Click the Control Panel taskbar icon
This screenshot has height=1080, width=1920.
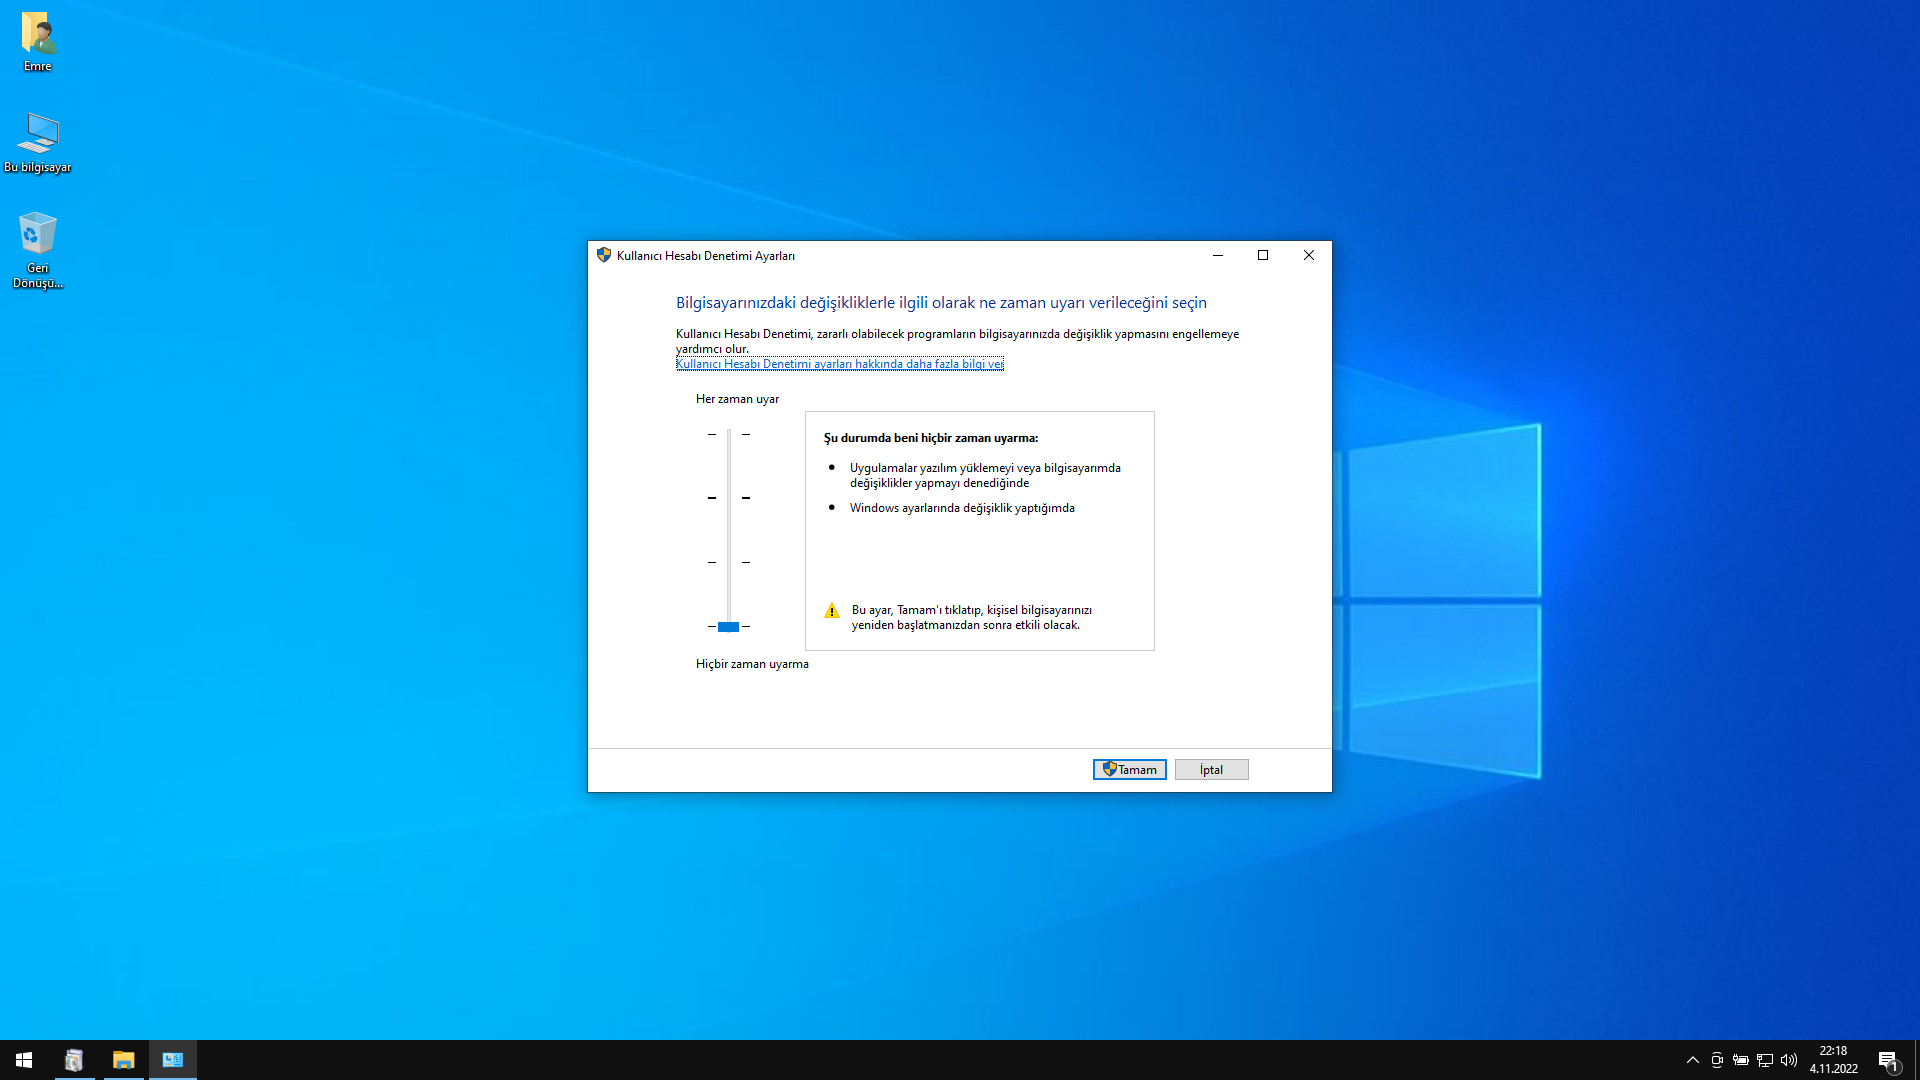click(173, 1060)
